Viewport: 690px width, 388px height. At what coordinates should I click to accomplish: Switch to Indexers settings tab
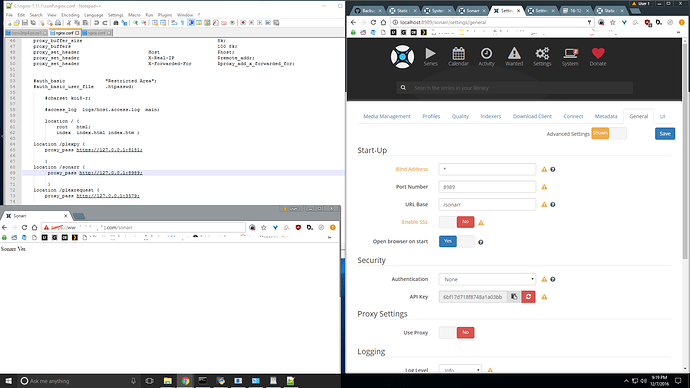point(491,117)
